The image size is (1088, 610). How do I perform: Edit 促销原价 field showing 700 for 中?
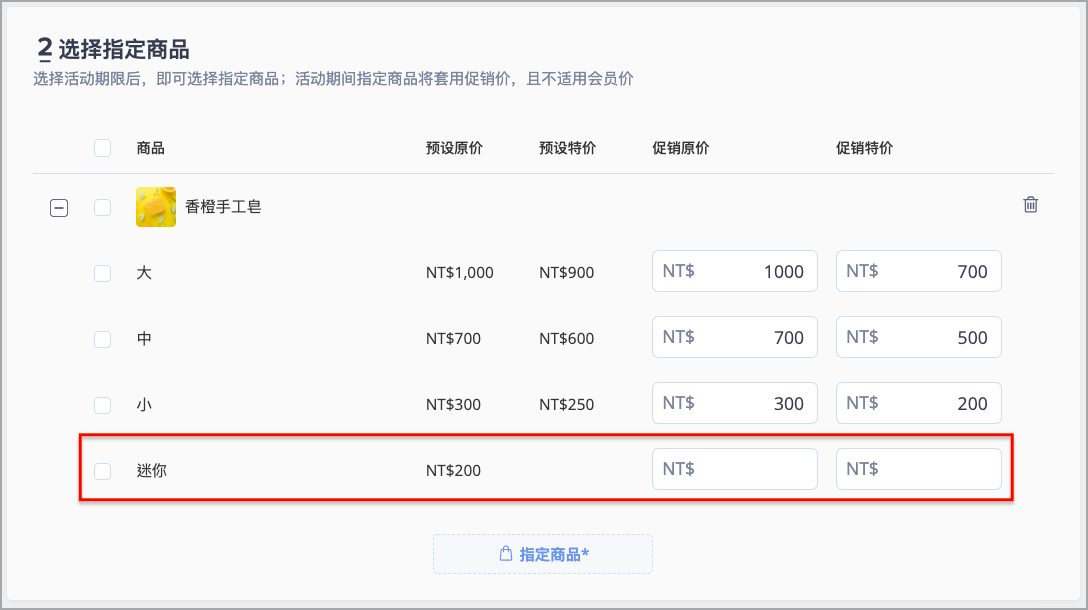coord(734,337)
